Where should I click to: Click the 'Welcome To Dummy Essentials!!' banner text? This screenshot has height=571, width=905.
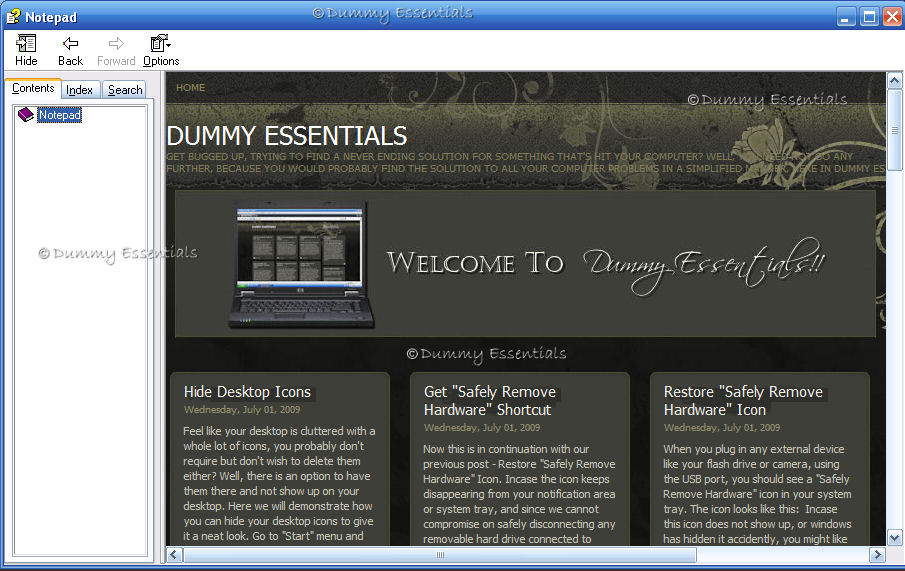pyautogui.click(x=606, y=265)
